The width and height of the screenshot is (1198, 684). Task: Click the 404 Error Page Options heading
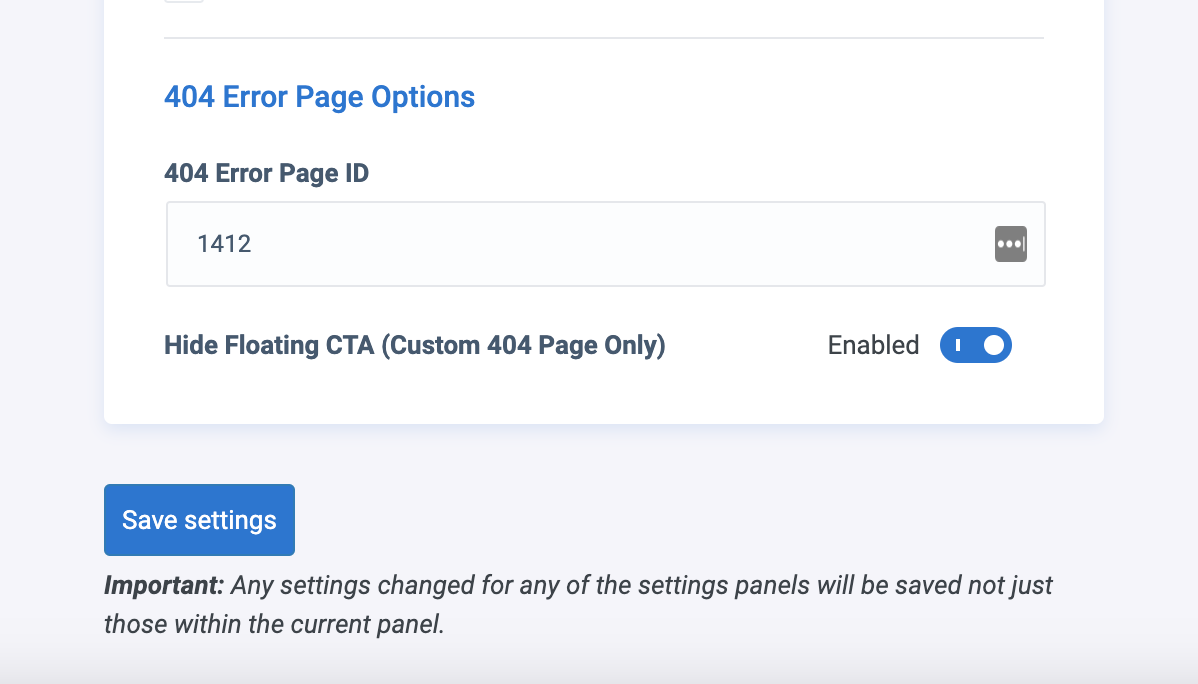319,97
